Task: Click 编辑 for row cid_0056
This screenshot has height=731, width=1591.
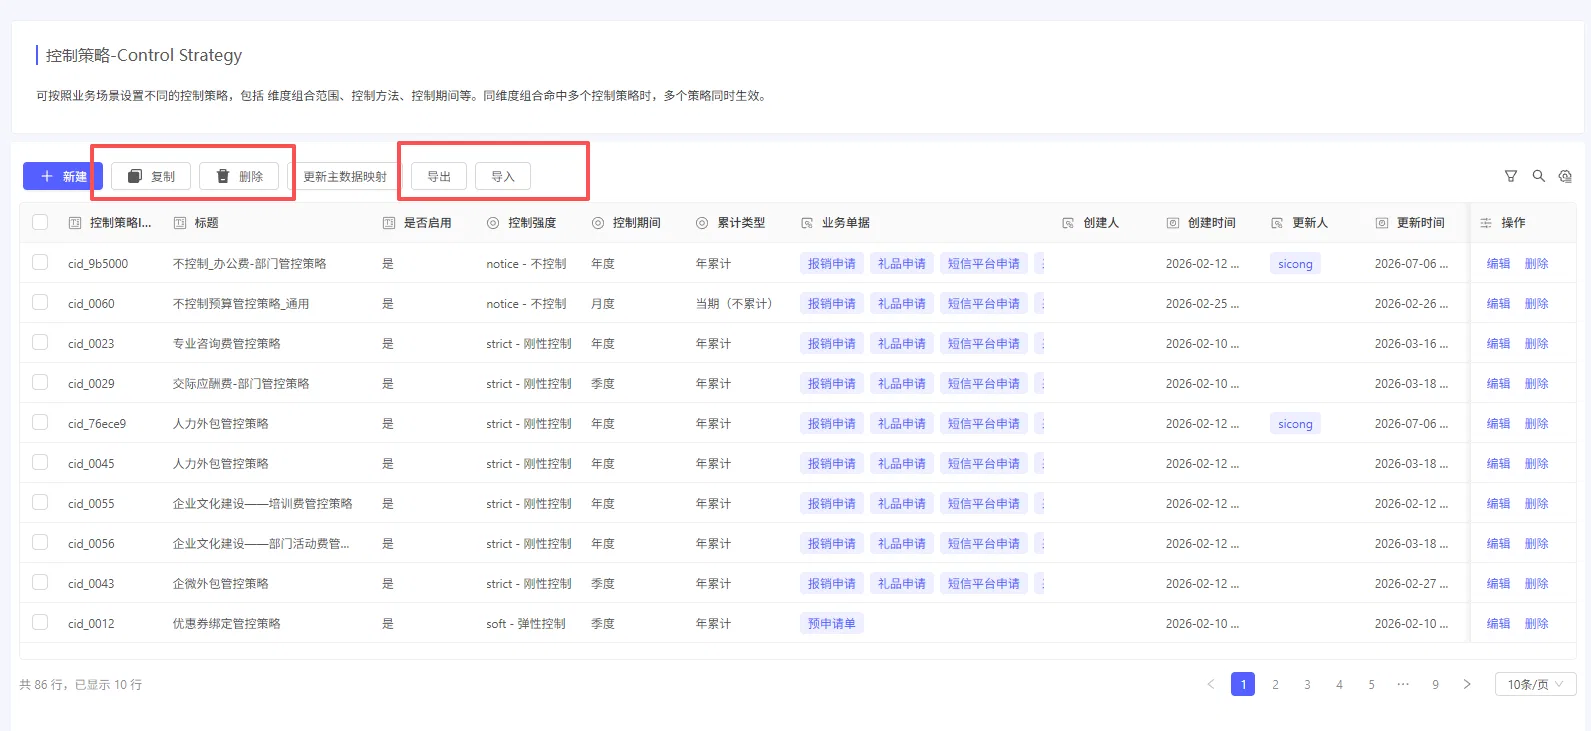Action: click(1498, 544)
